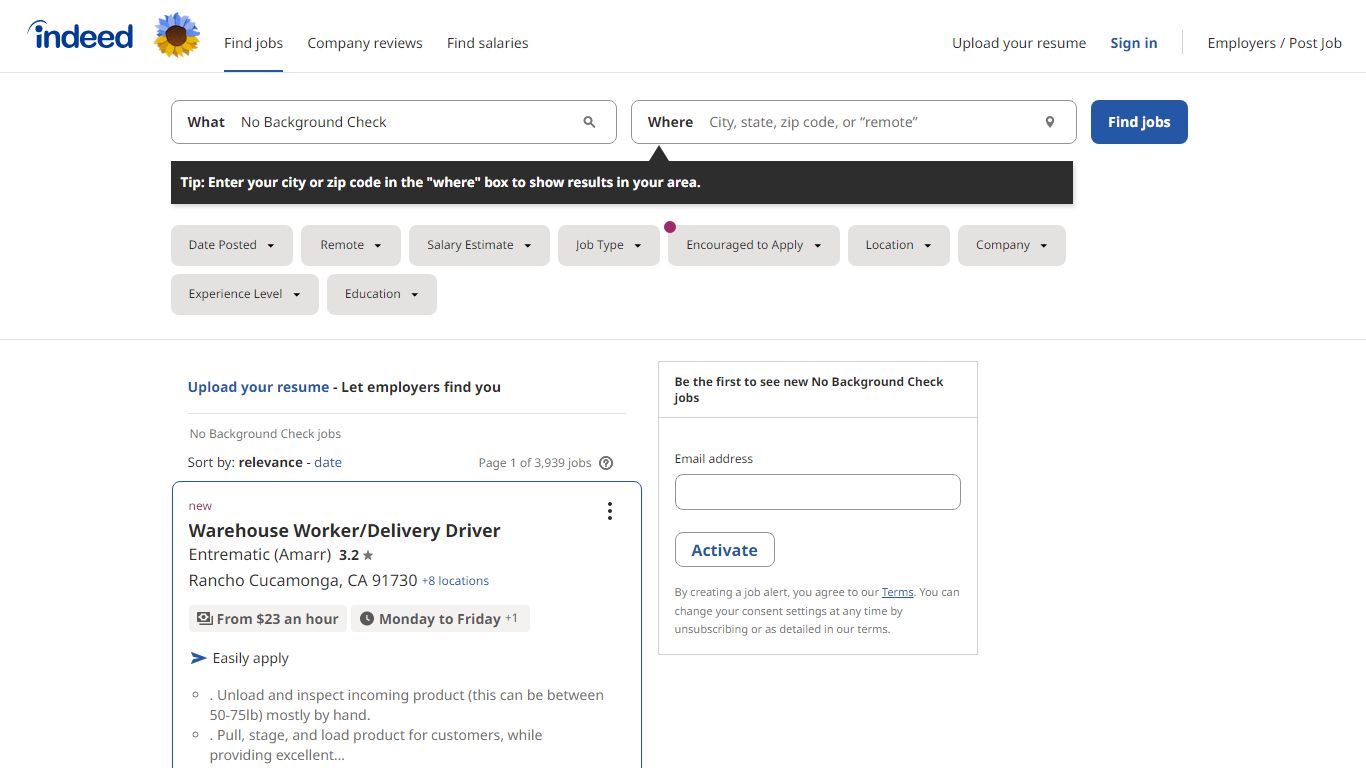
Task: Open the Encouraged to Apply filter
Action: (754, 245)
